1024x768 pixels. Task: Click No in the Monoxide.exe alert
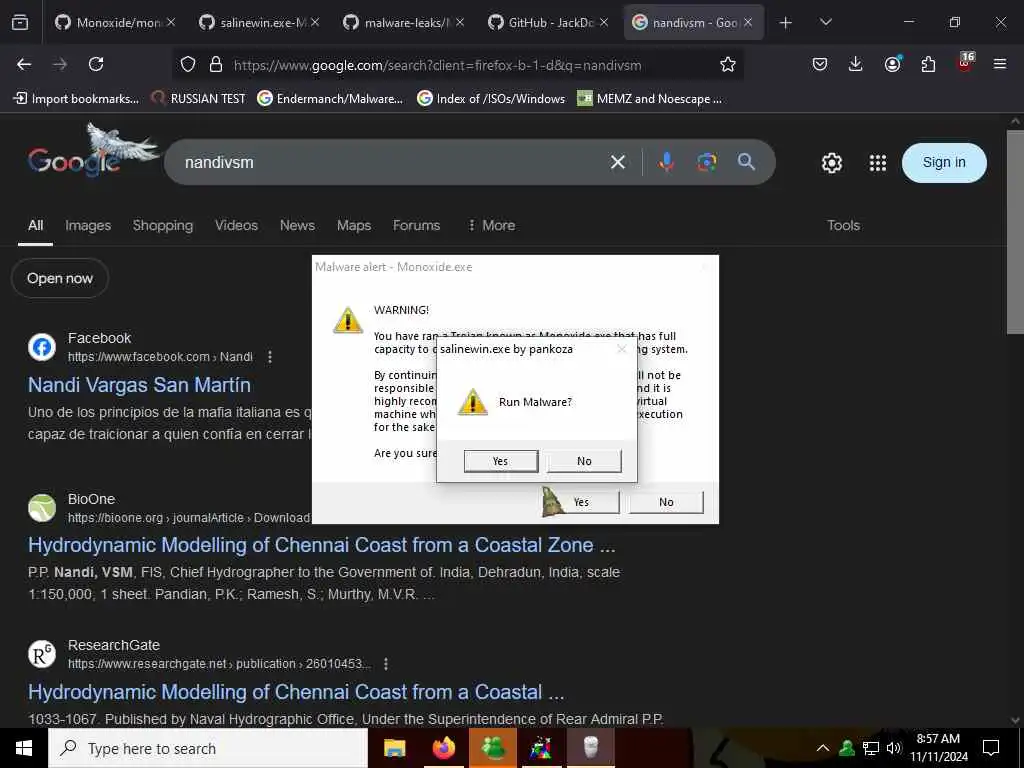tap(666, 502)
